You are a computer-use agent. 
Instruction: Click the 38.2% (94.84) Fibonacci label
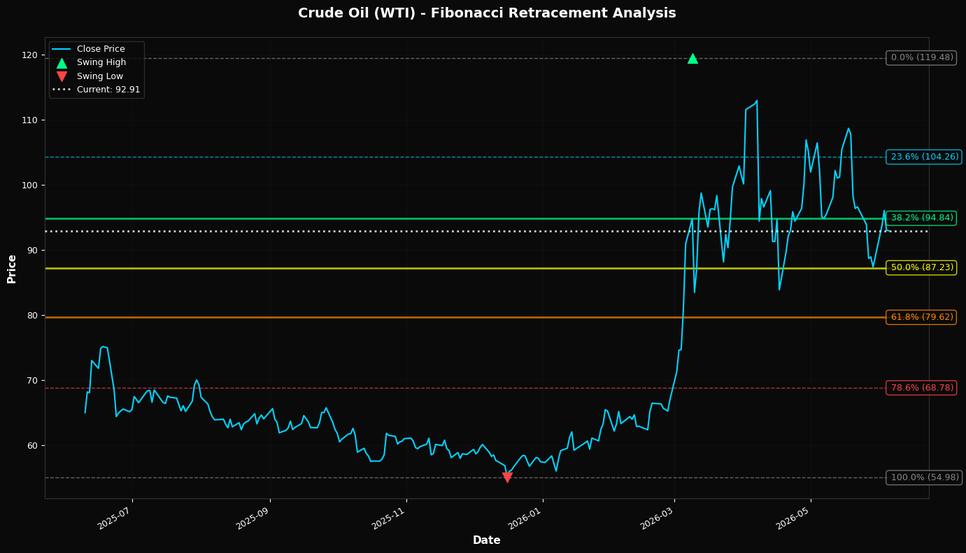[922, 218]
